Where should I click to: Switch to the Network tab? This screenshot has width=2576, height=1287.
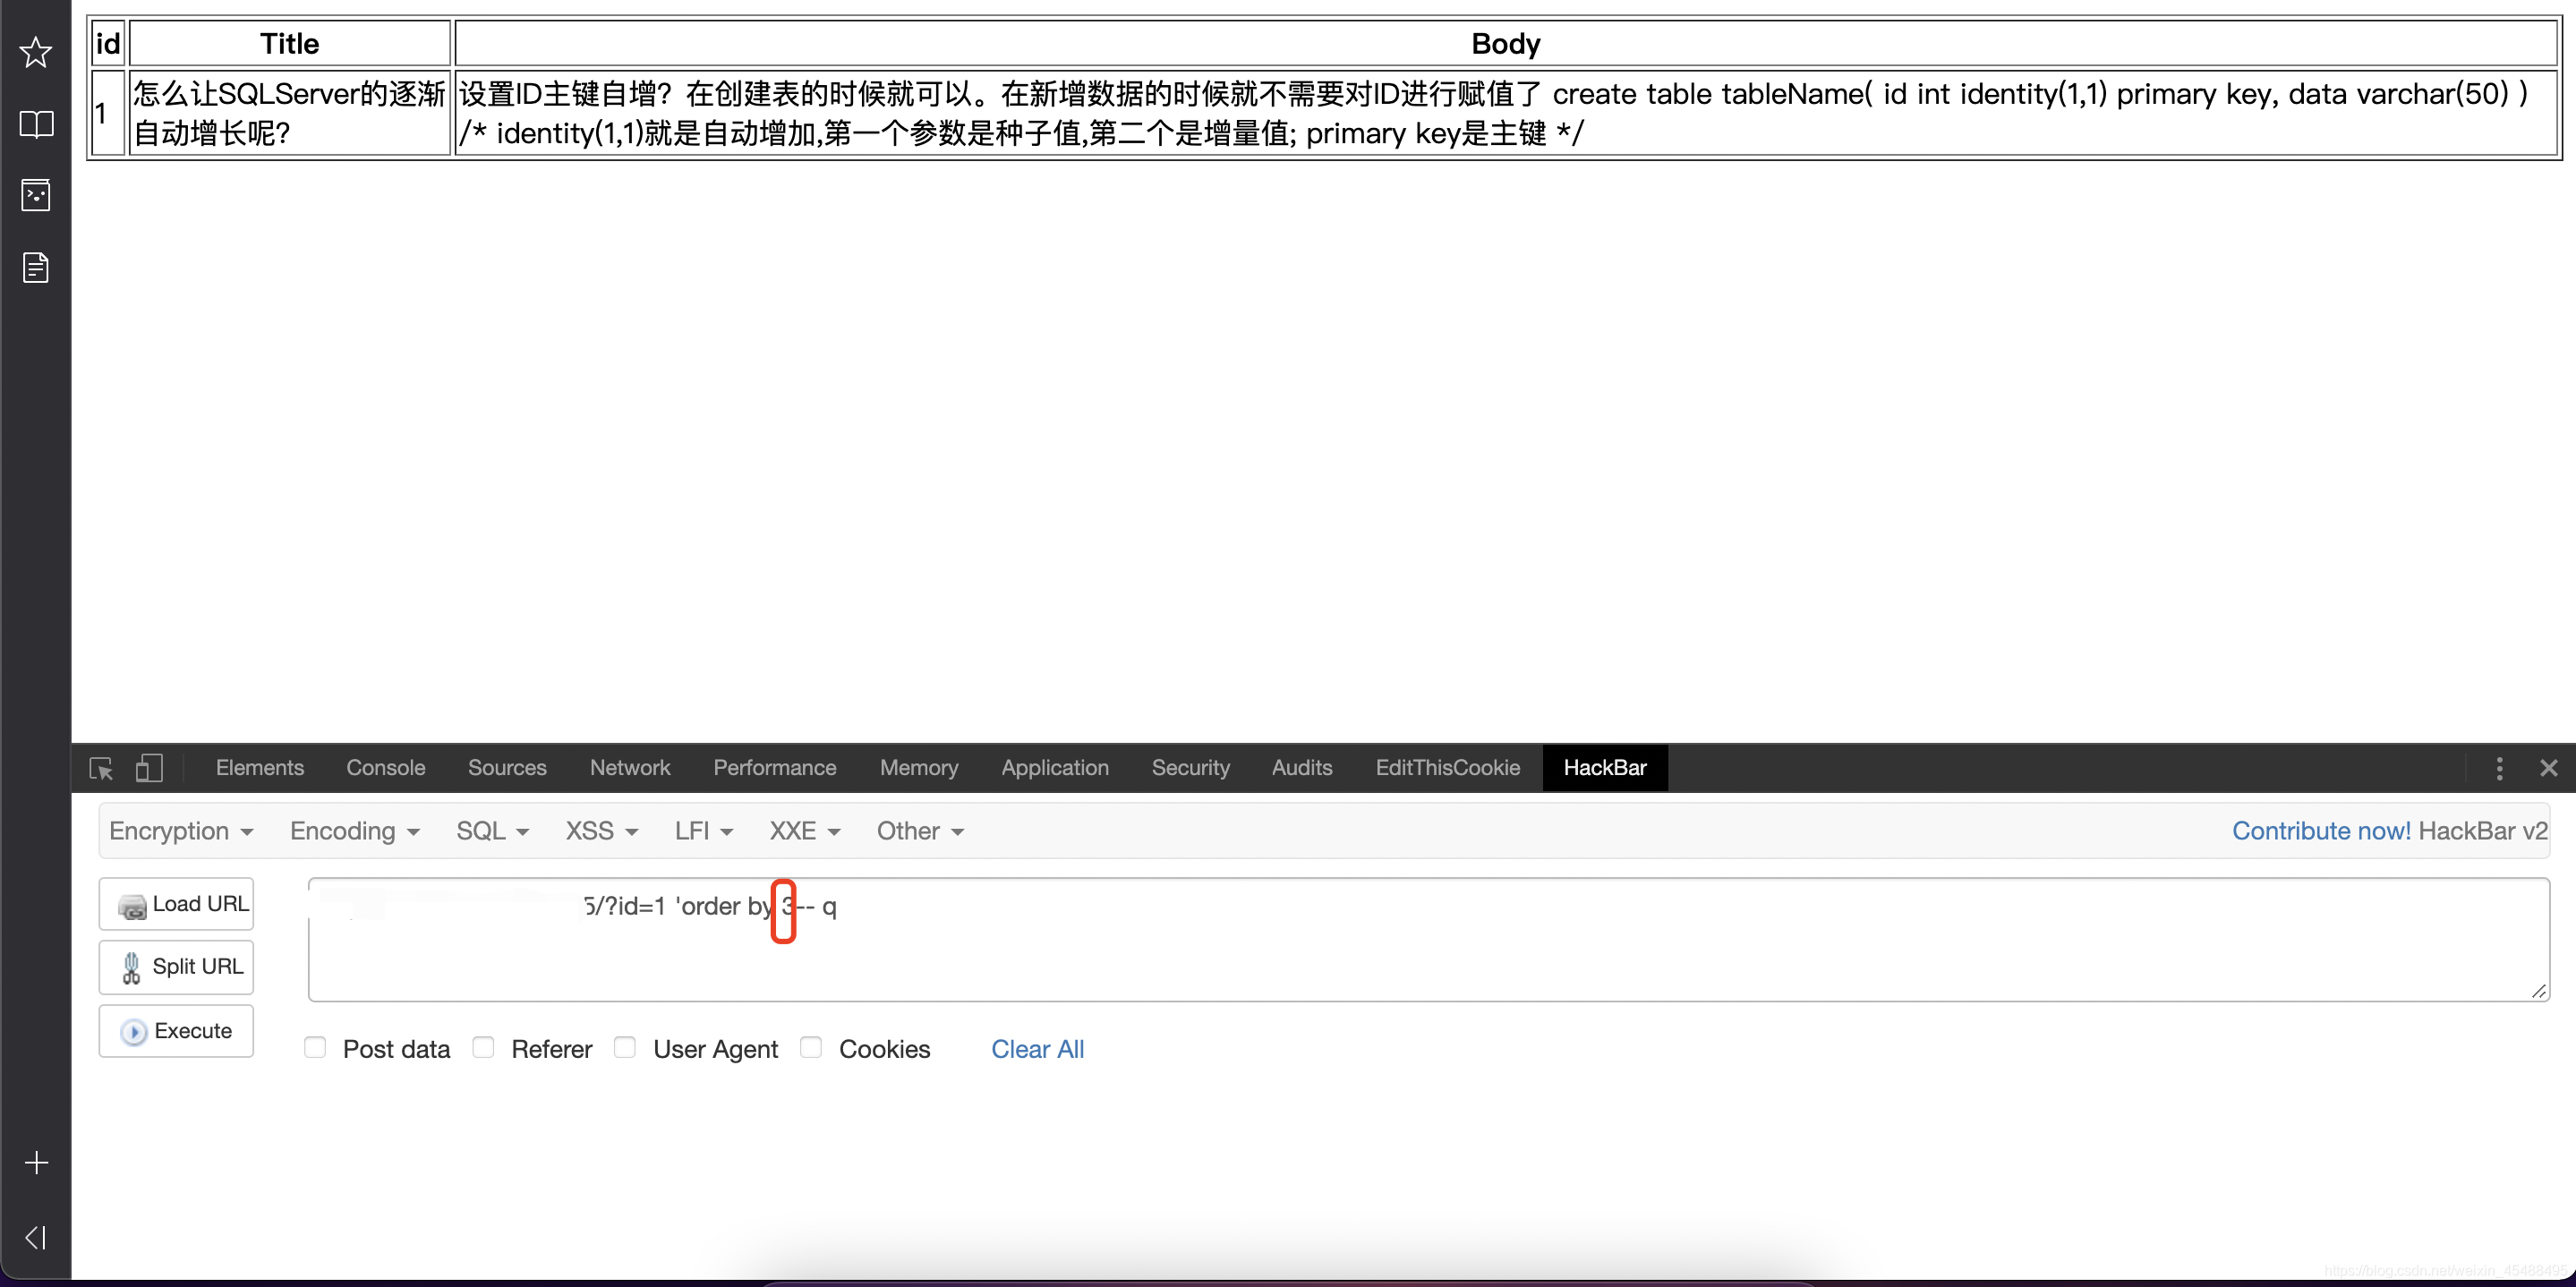pos(629,768)
